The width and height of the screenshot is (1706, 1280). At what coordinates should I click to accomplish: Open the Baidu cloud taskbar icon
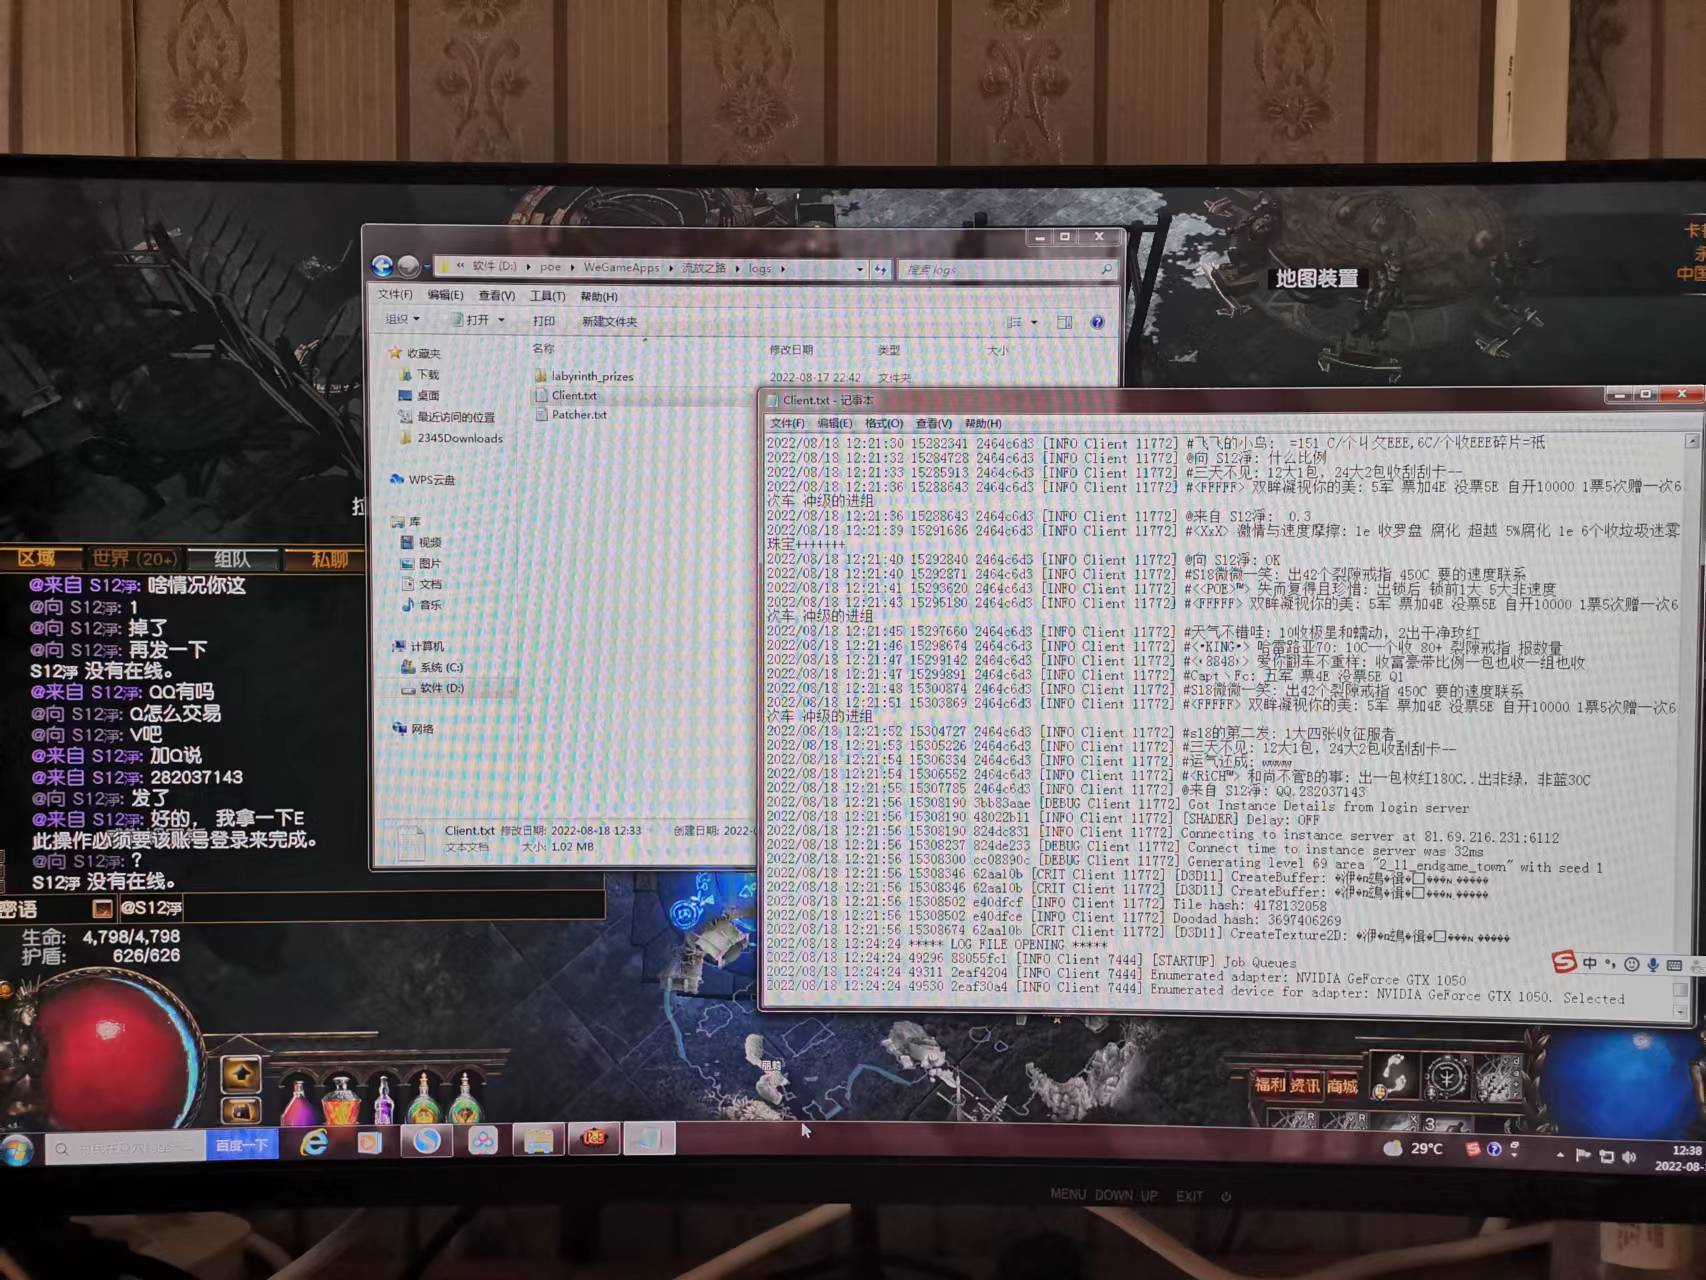pyautogui.click(x=483, y=1140)
